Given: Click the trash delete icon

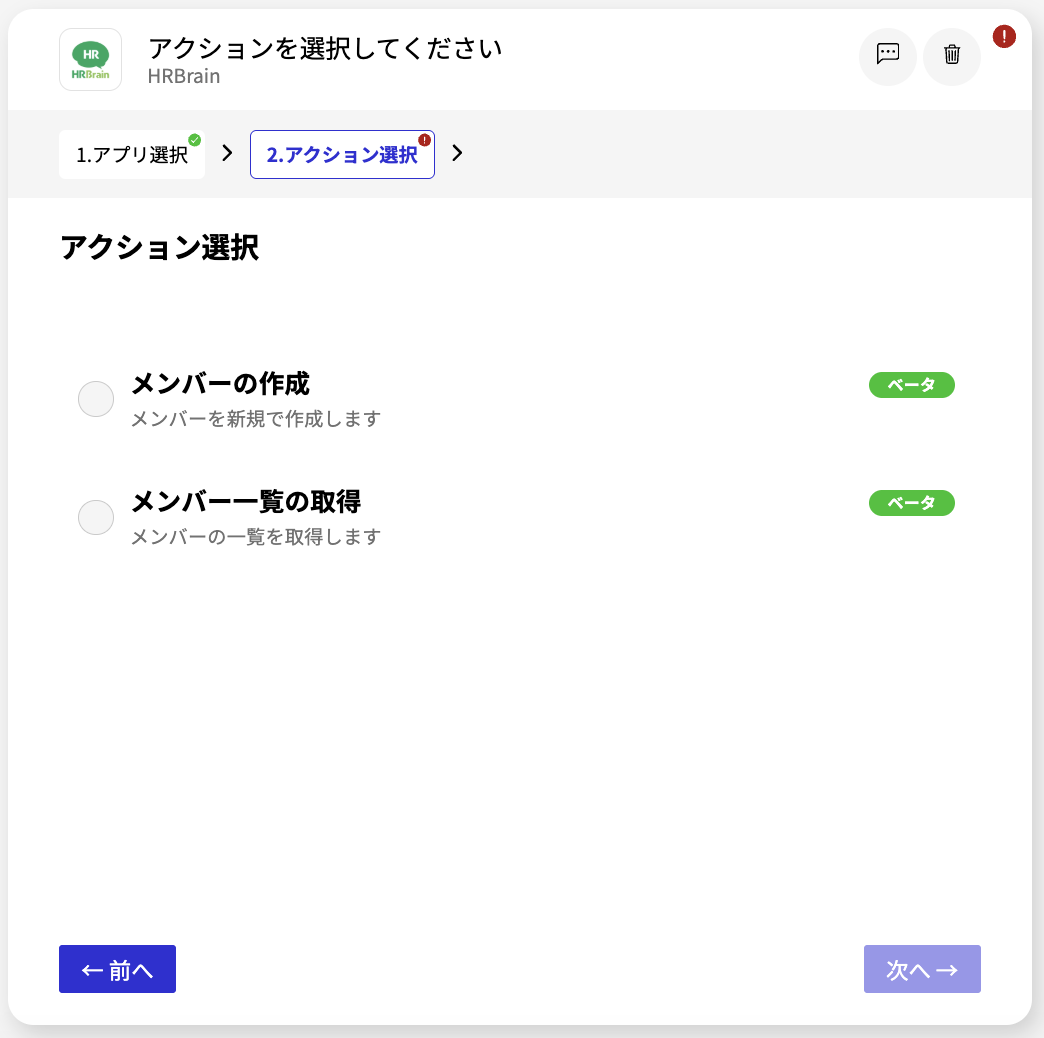Looking at the screenshot, I should tap(951, 56).
